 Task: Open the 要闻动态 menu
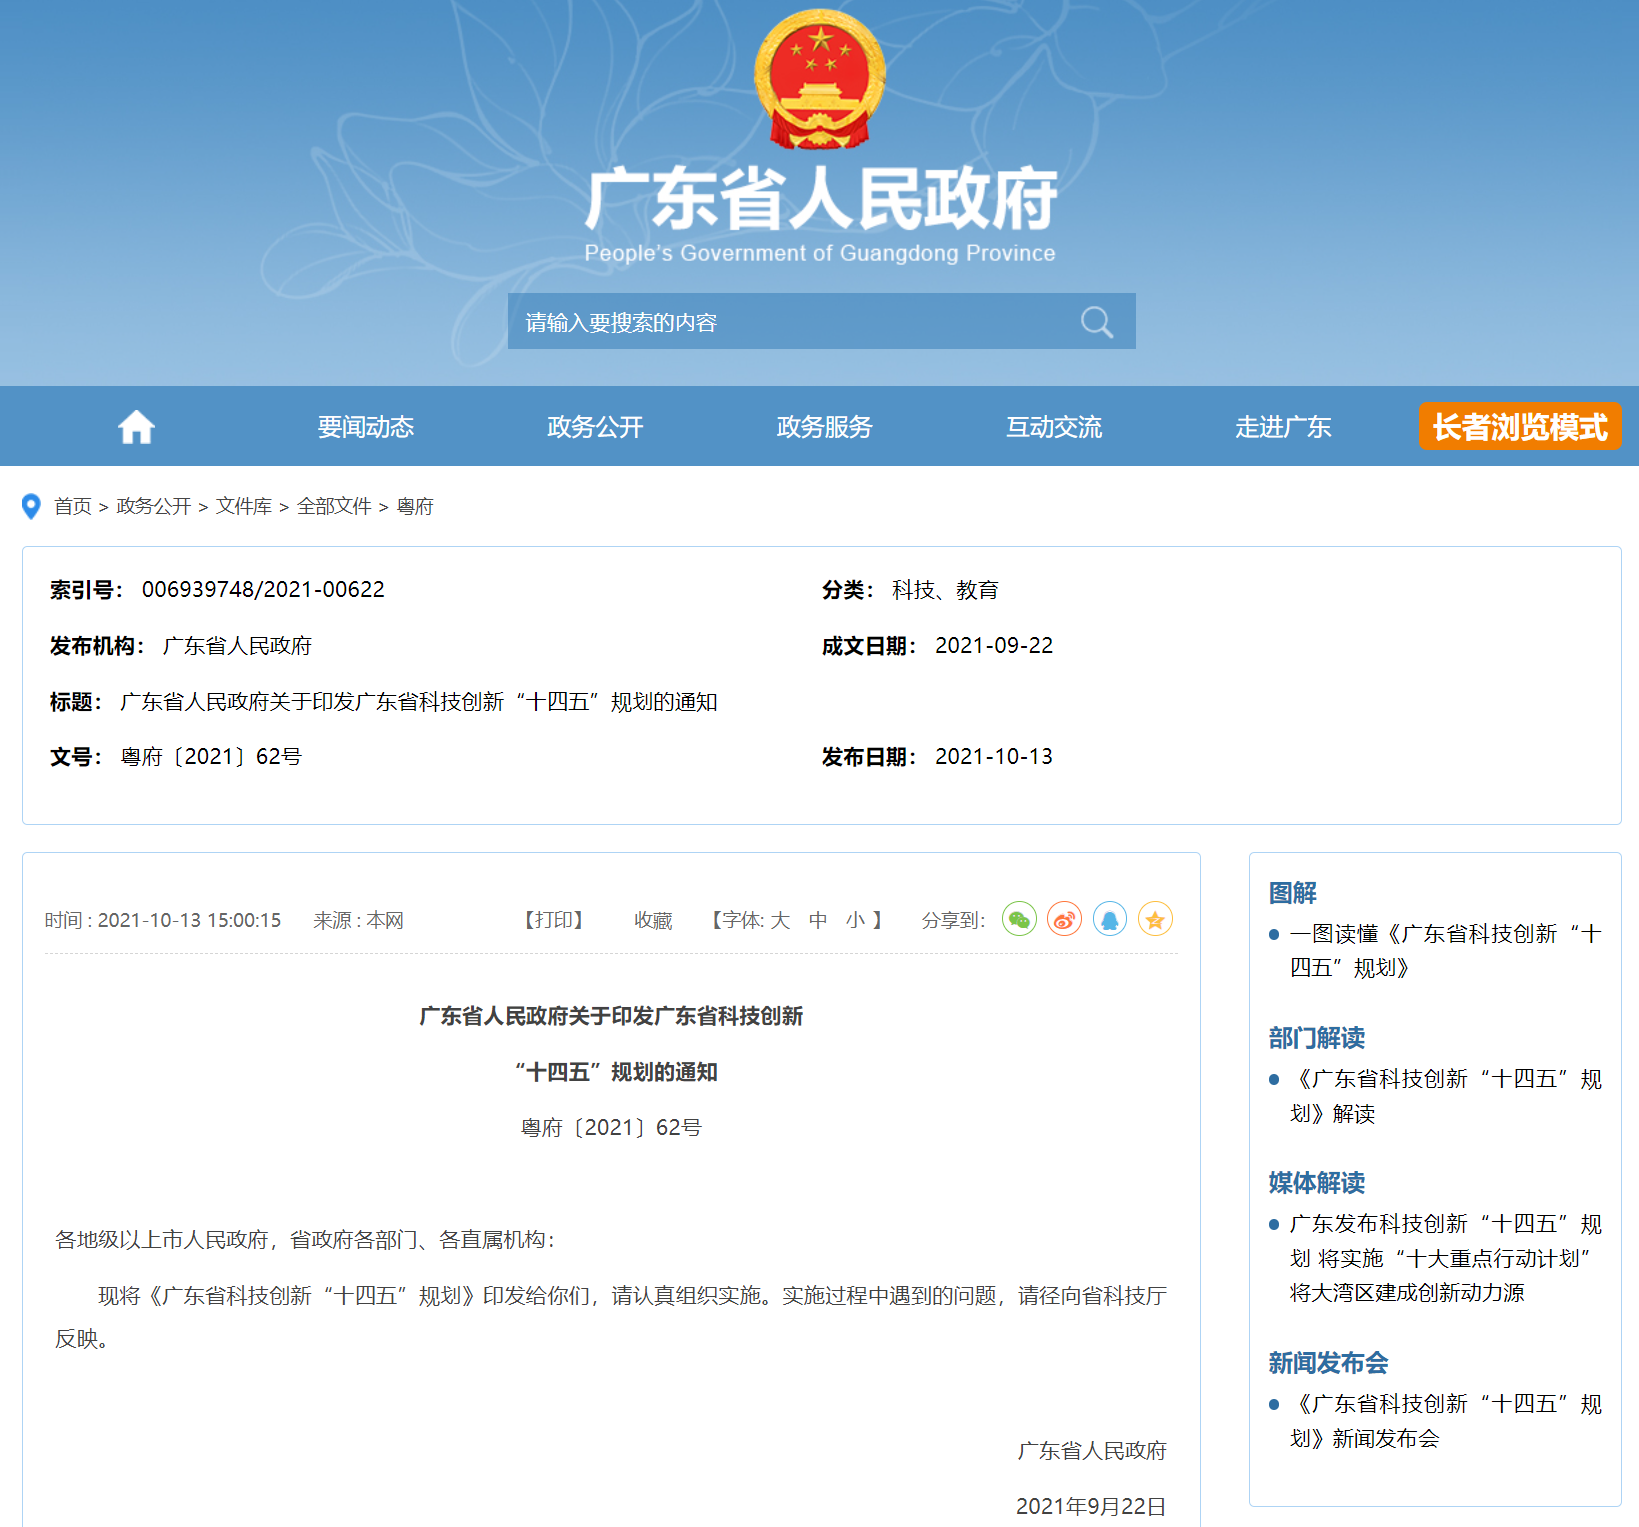click(365, 427)
